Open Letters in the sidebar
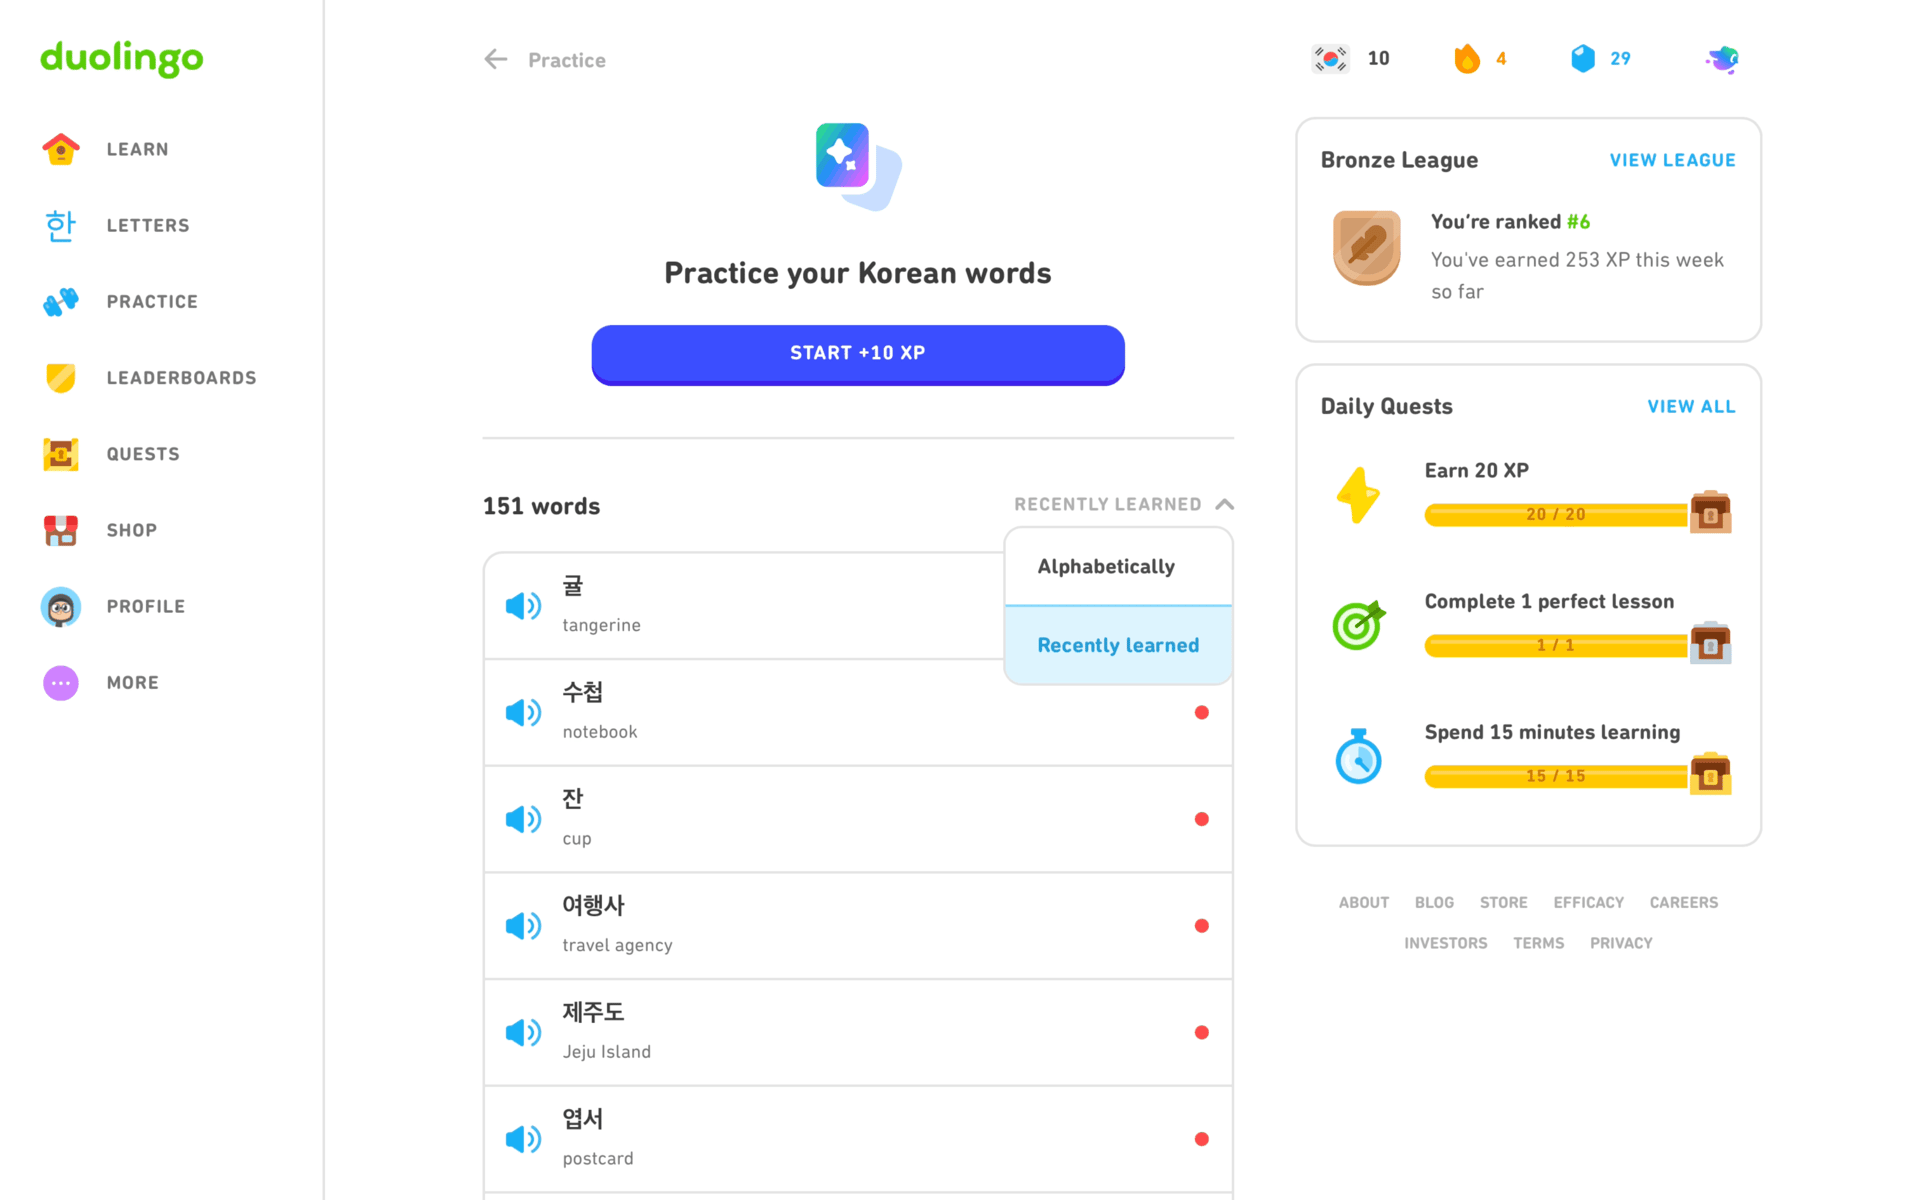Image resolution: width=1920 pixels, height=1200 pixels. [x=148, y=225]
